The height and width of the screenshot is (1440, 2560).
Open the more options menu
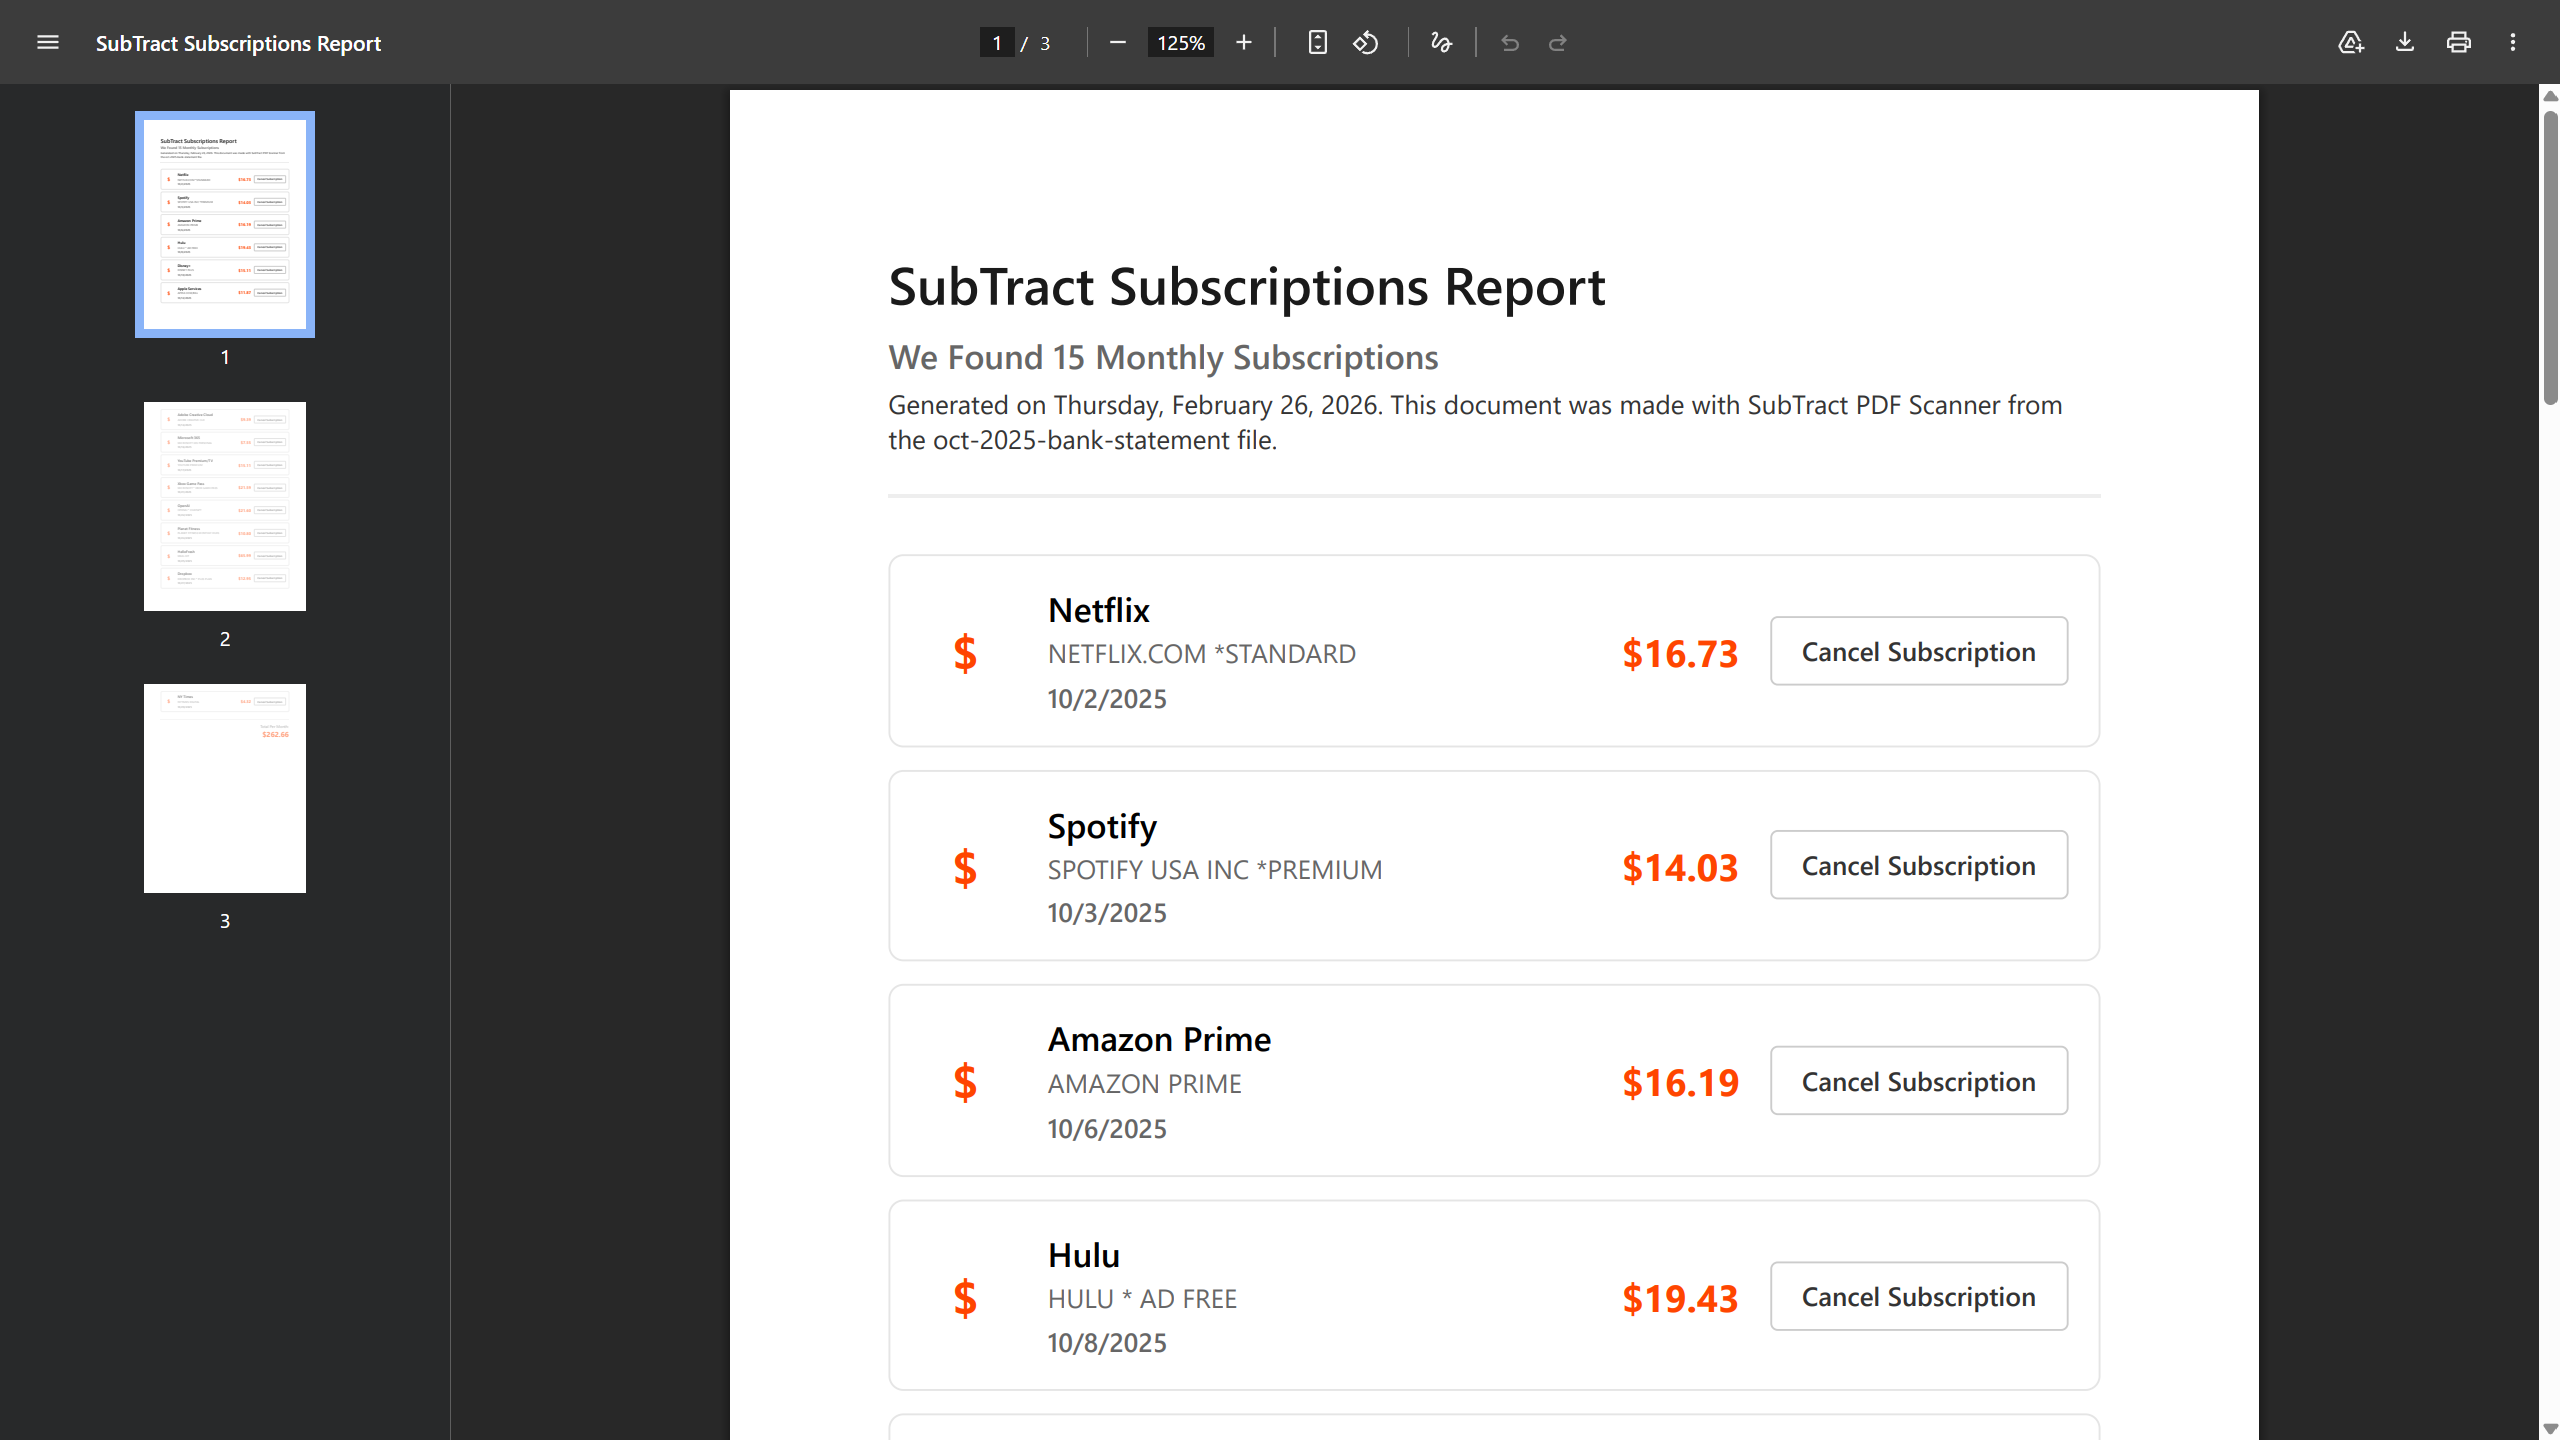[2512, 42]
